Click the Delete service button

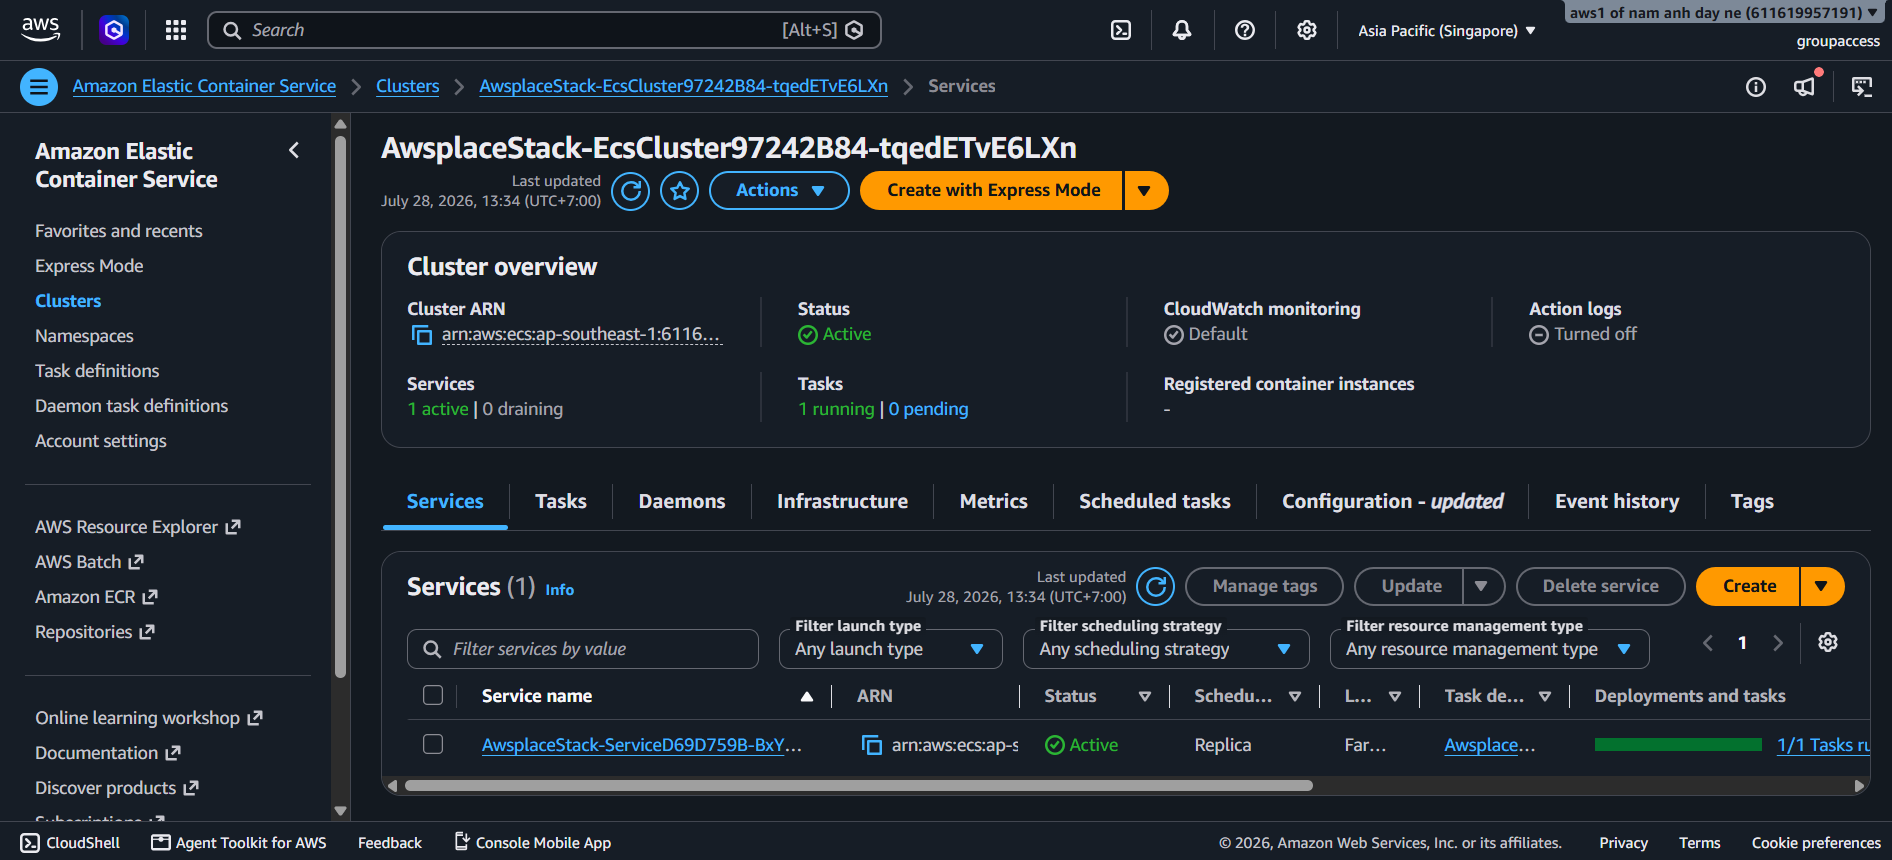point(1600,586)
